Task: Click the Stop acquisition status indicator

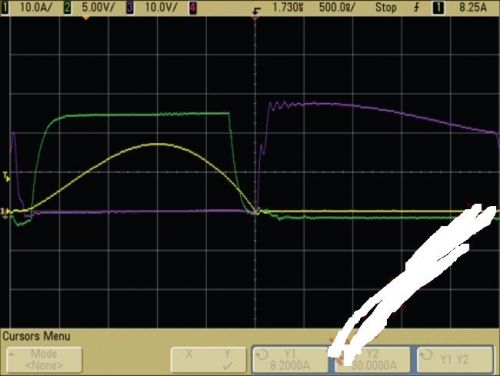Action: [386, 7]
